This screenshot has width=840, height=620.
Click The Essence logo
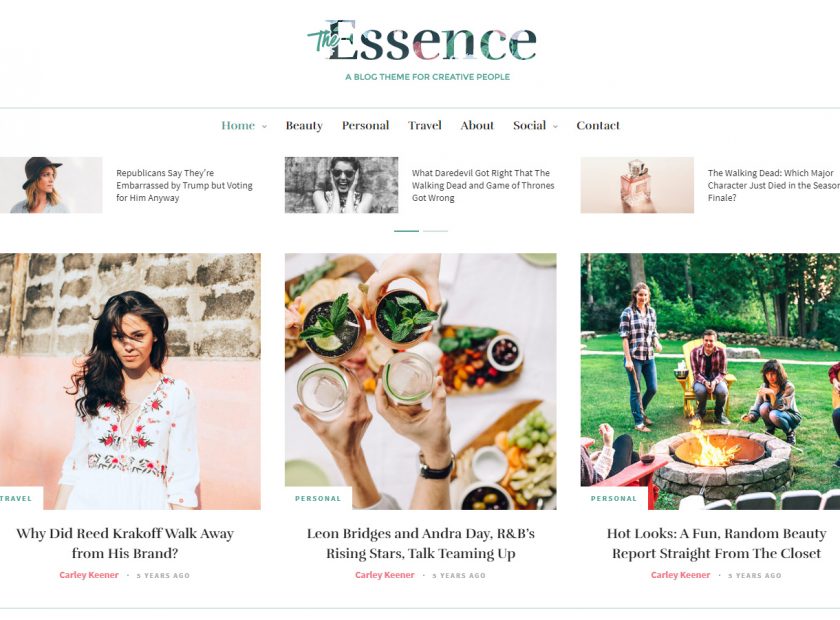[422, 41]
